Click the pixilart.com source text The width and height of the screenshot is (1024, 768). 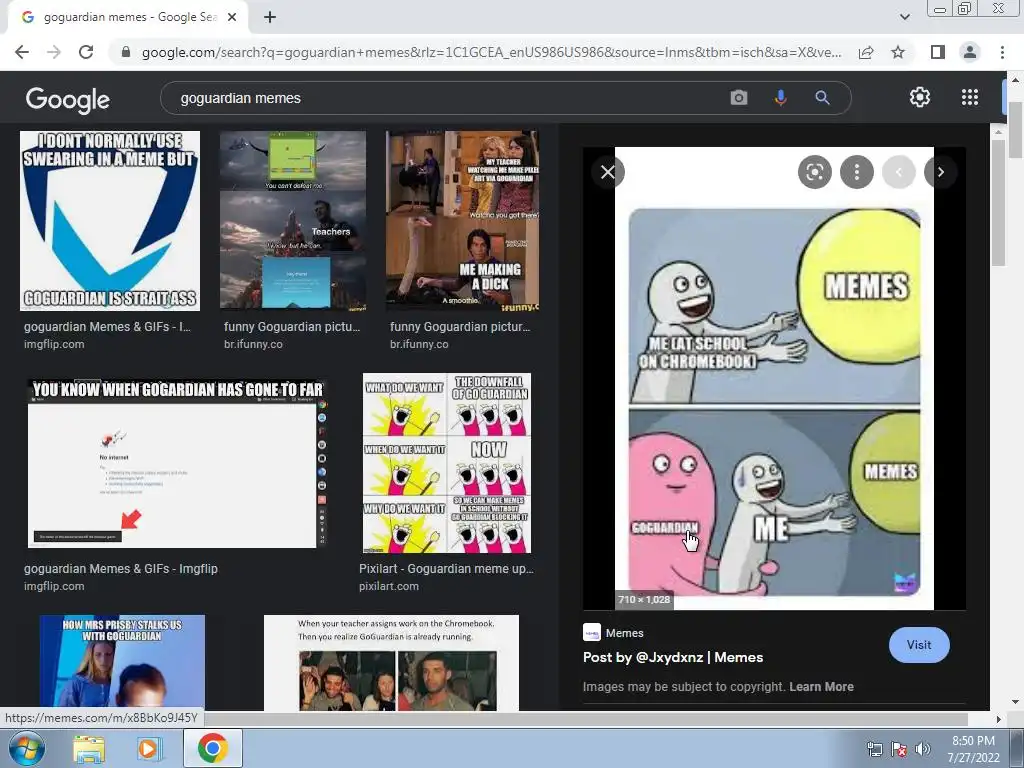tap(389, 586)
